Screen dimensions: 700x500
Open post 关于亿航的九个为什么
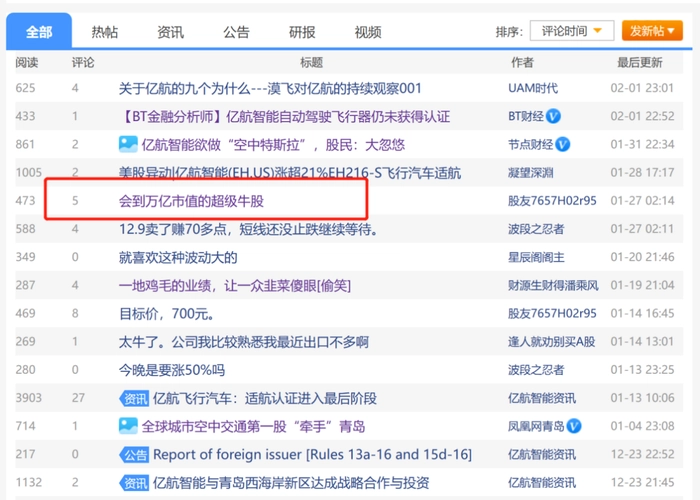tap(270, 88)
